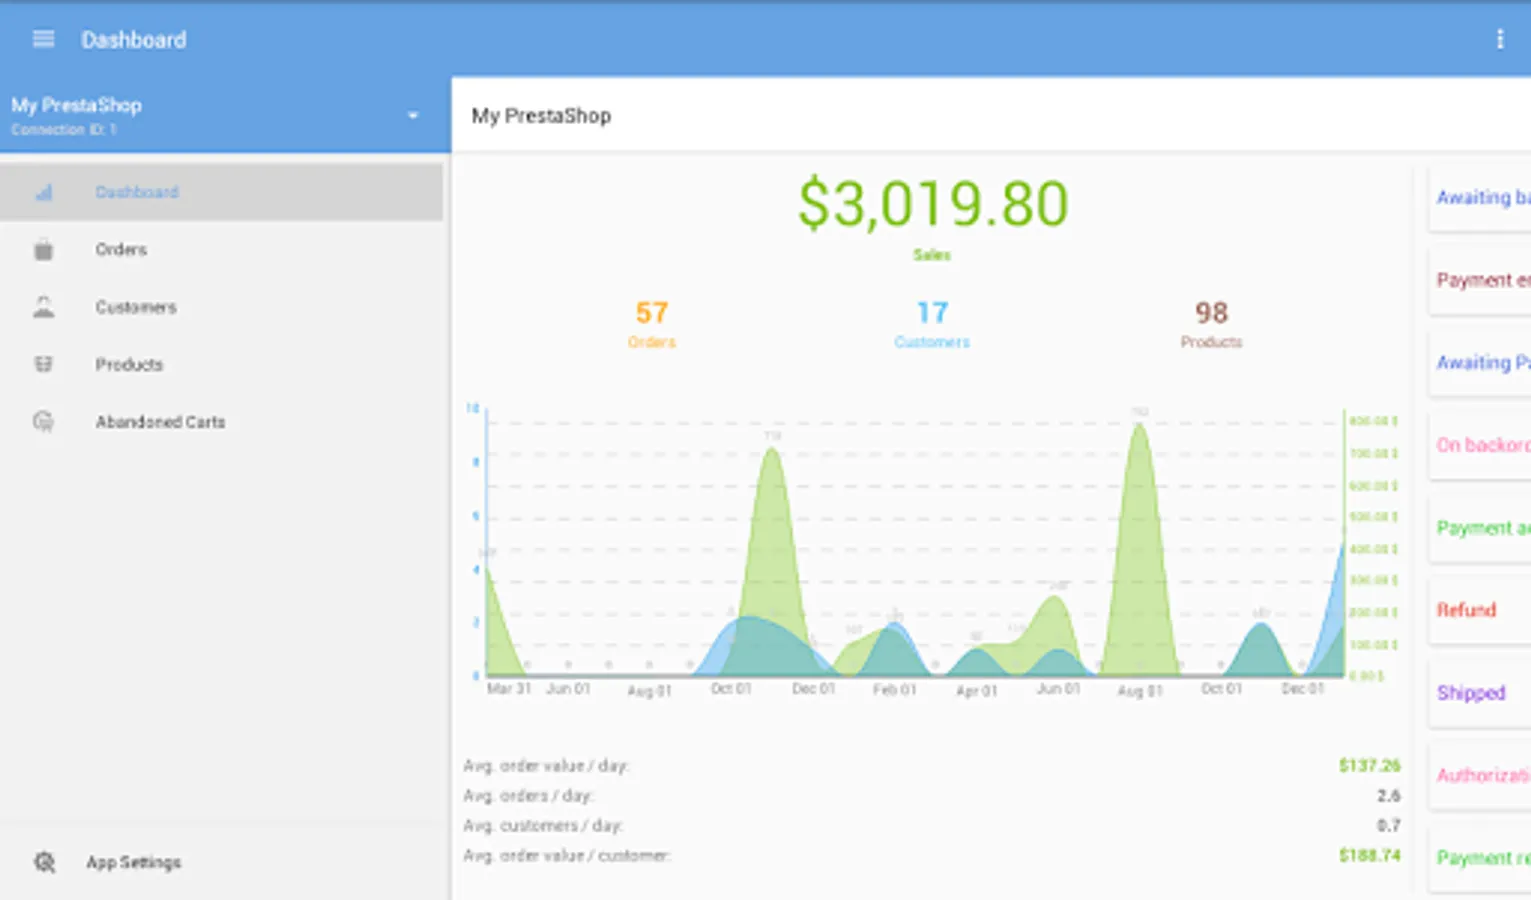This screenshot has height=900, width=1531.
Task: Go to Orders in the sidebar
Action: coord(222,250)
